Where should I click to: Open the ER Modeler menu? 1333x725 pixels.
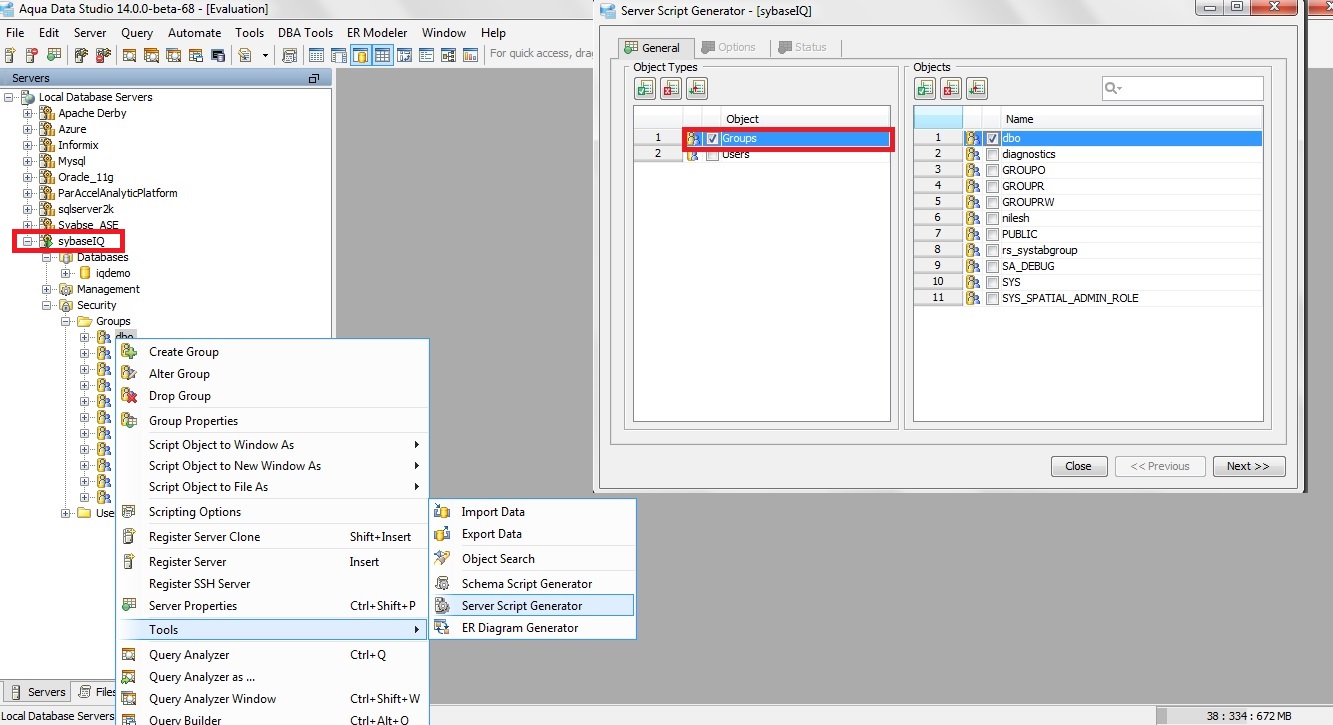click(x=377, y=33)
